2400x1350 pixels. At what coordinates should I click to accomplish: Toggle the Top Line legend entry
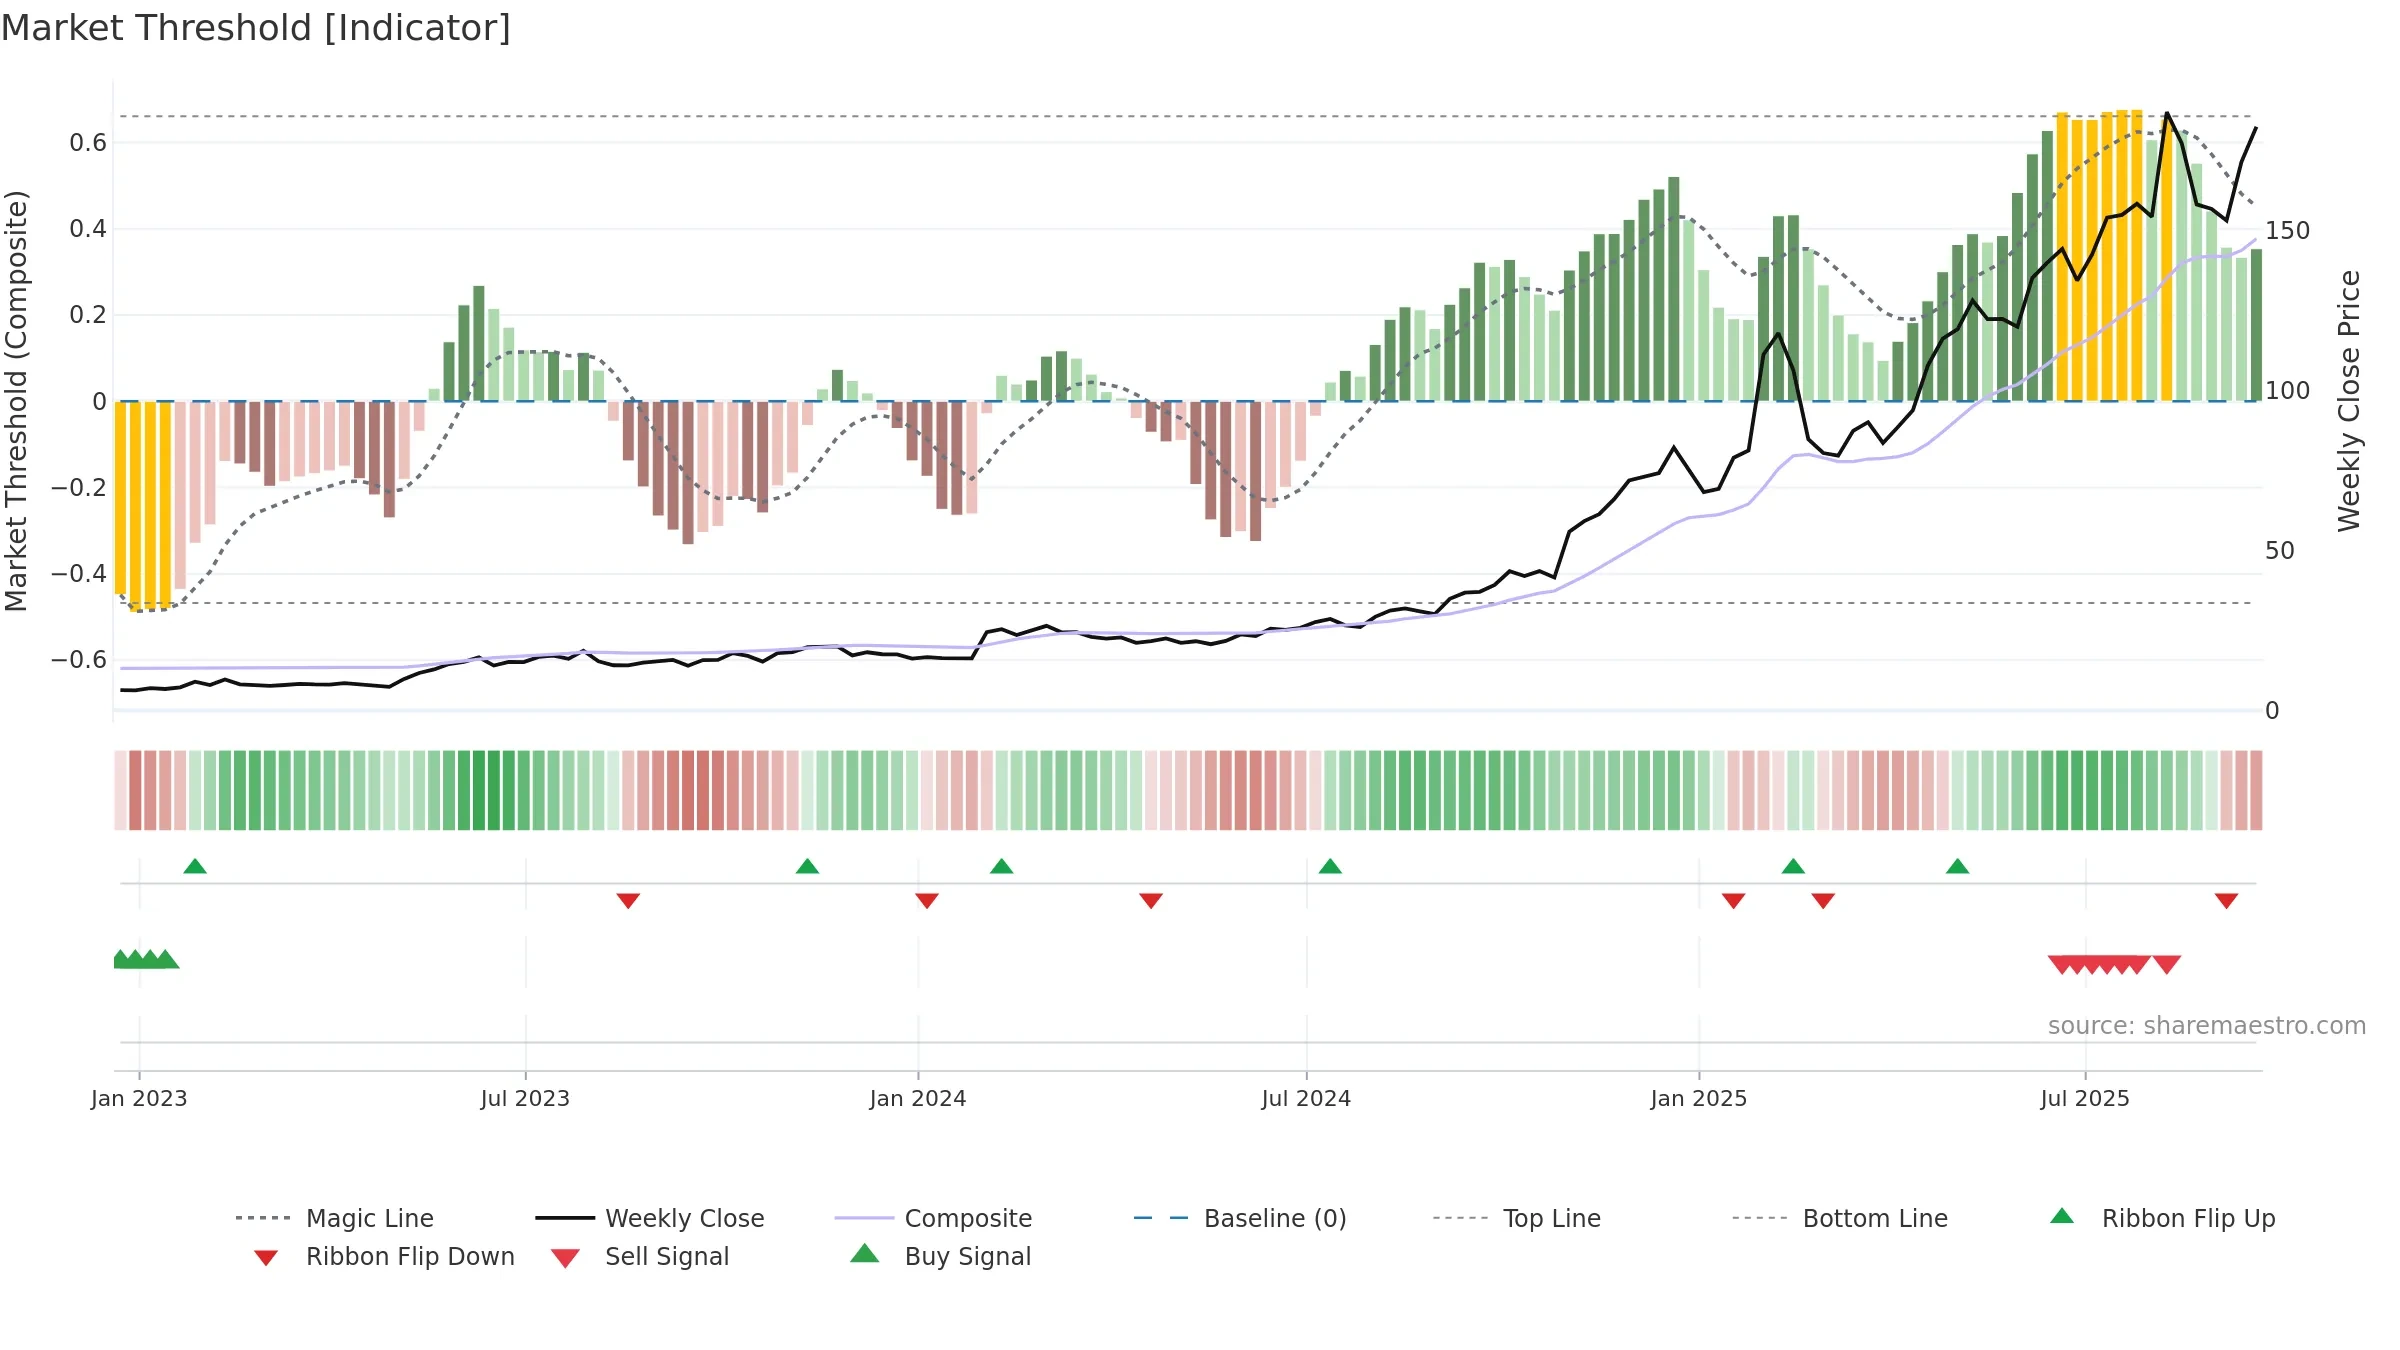click(x=1517, y=1218)
